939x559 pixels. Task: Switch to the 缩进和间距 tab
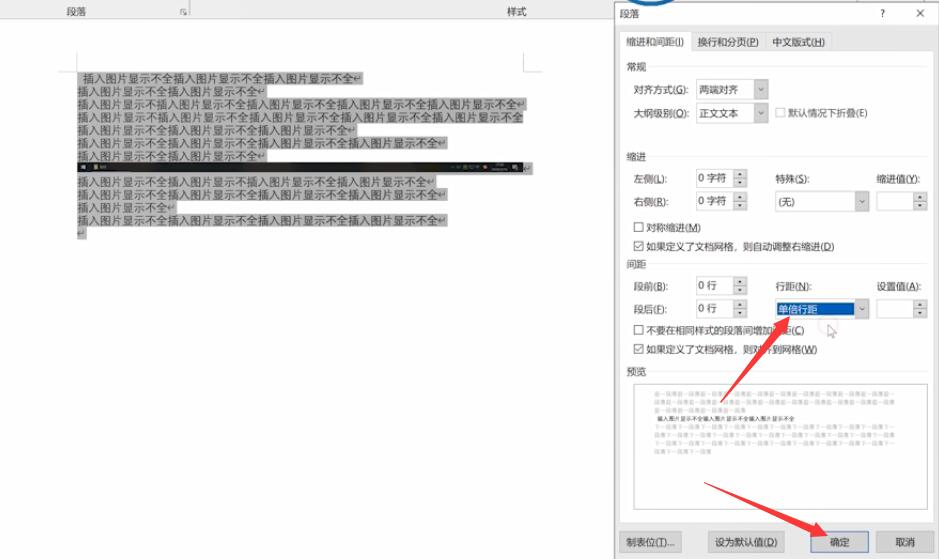[655, 42]
